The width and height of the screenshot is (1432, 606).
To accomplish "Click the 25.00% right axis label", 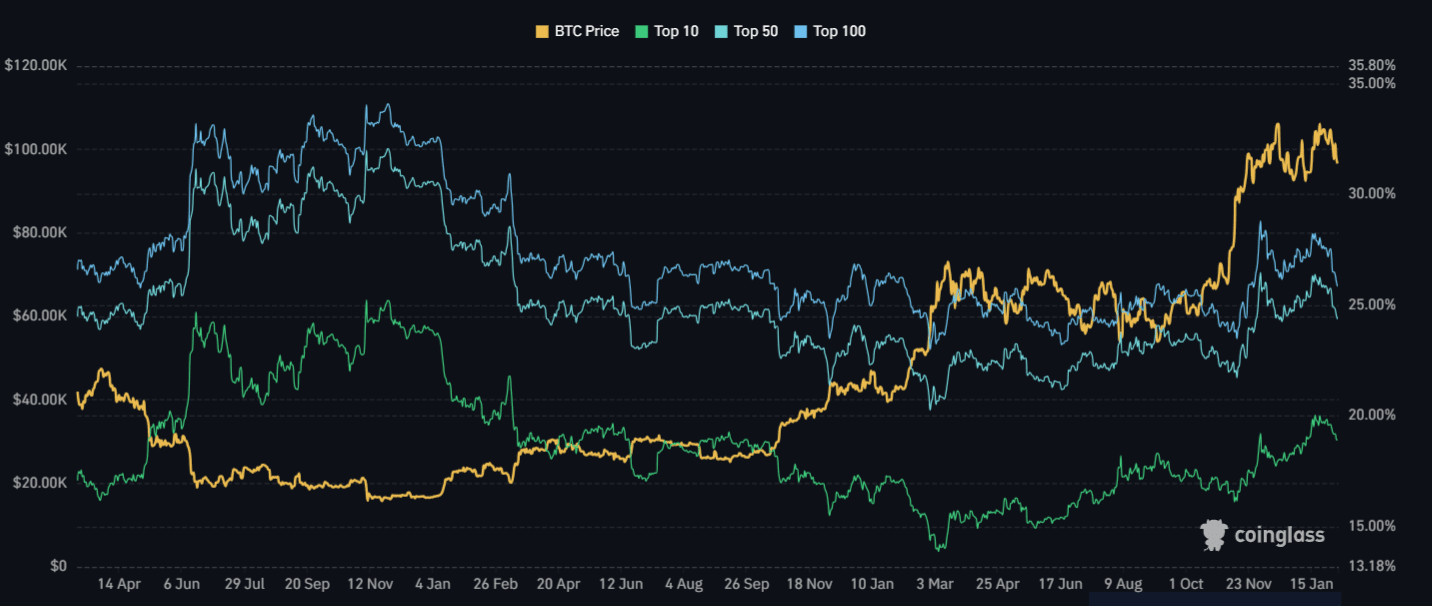I will (x=1372, y=304).
